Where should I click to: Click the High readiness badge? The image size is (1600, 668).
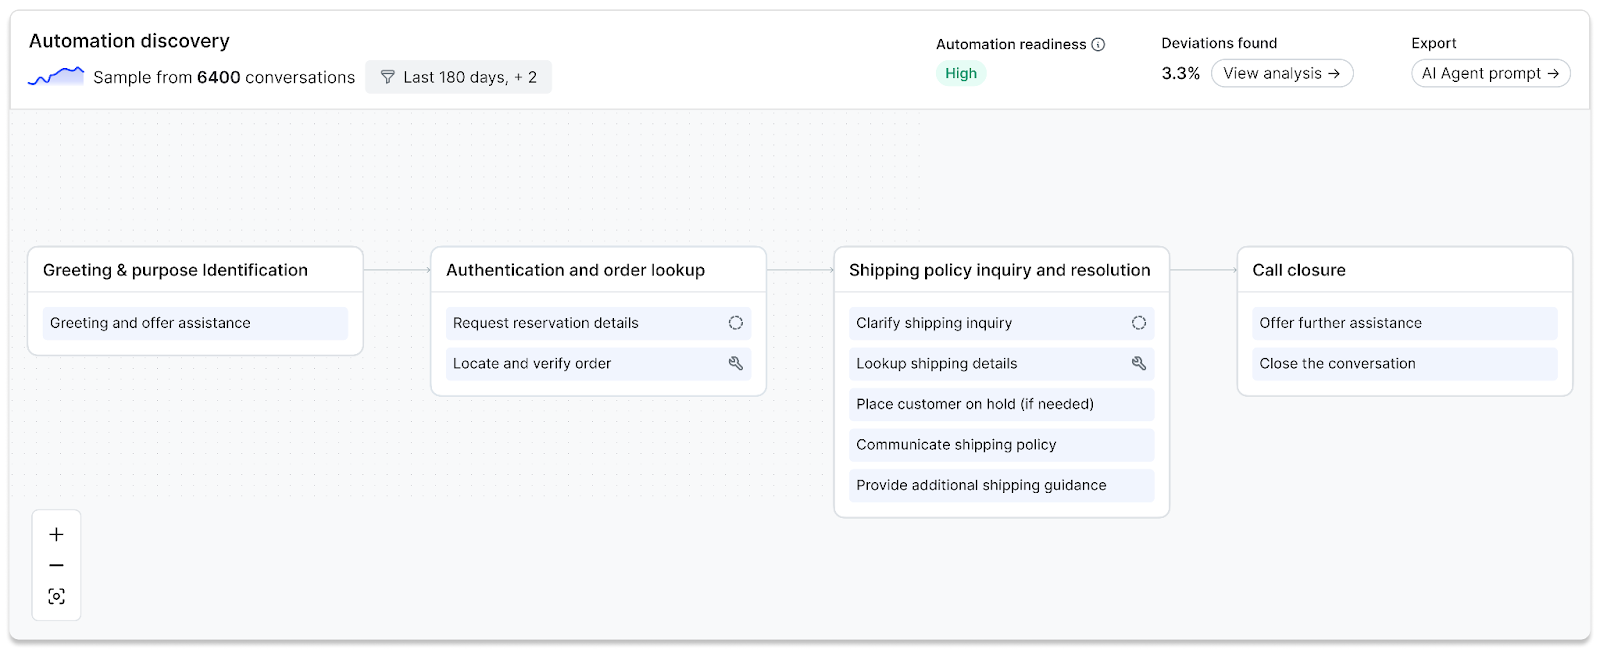960,73
